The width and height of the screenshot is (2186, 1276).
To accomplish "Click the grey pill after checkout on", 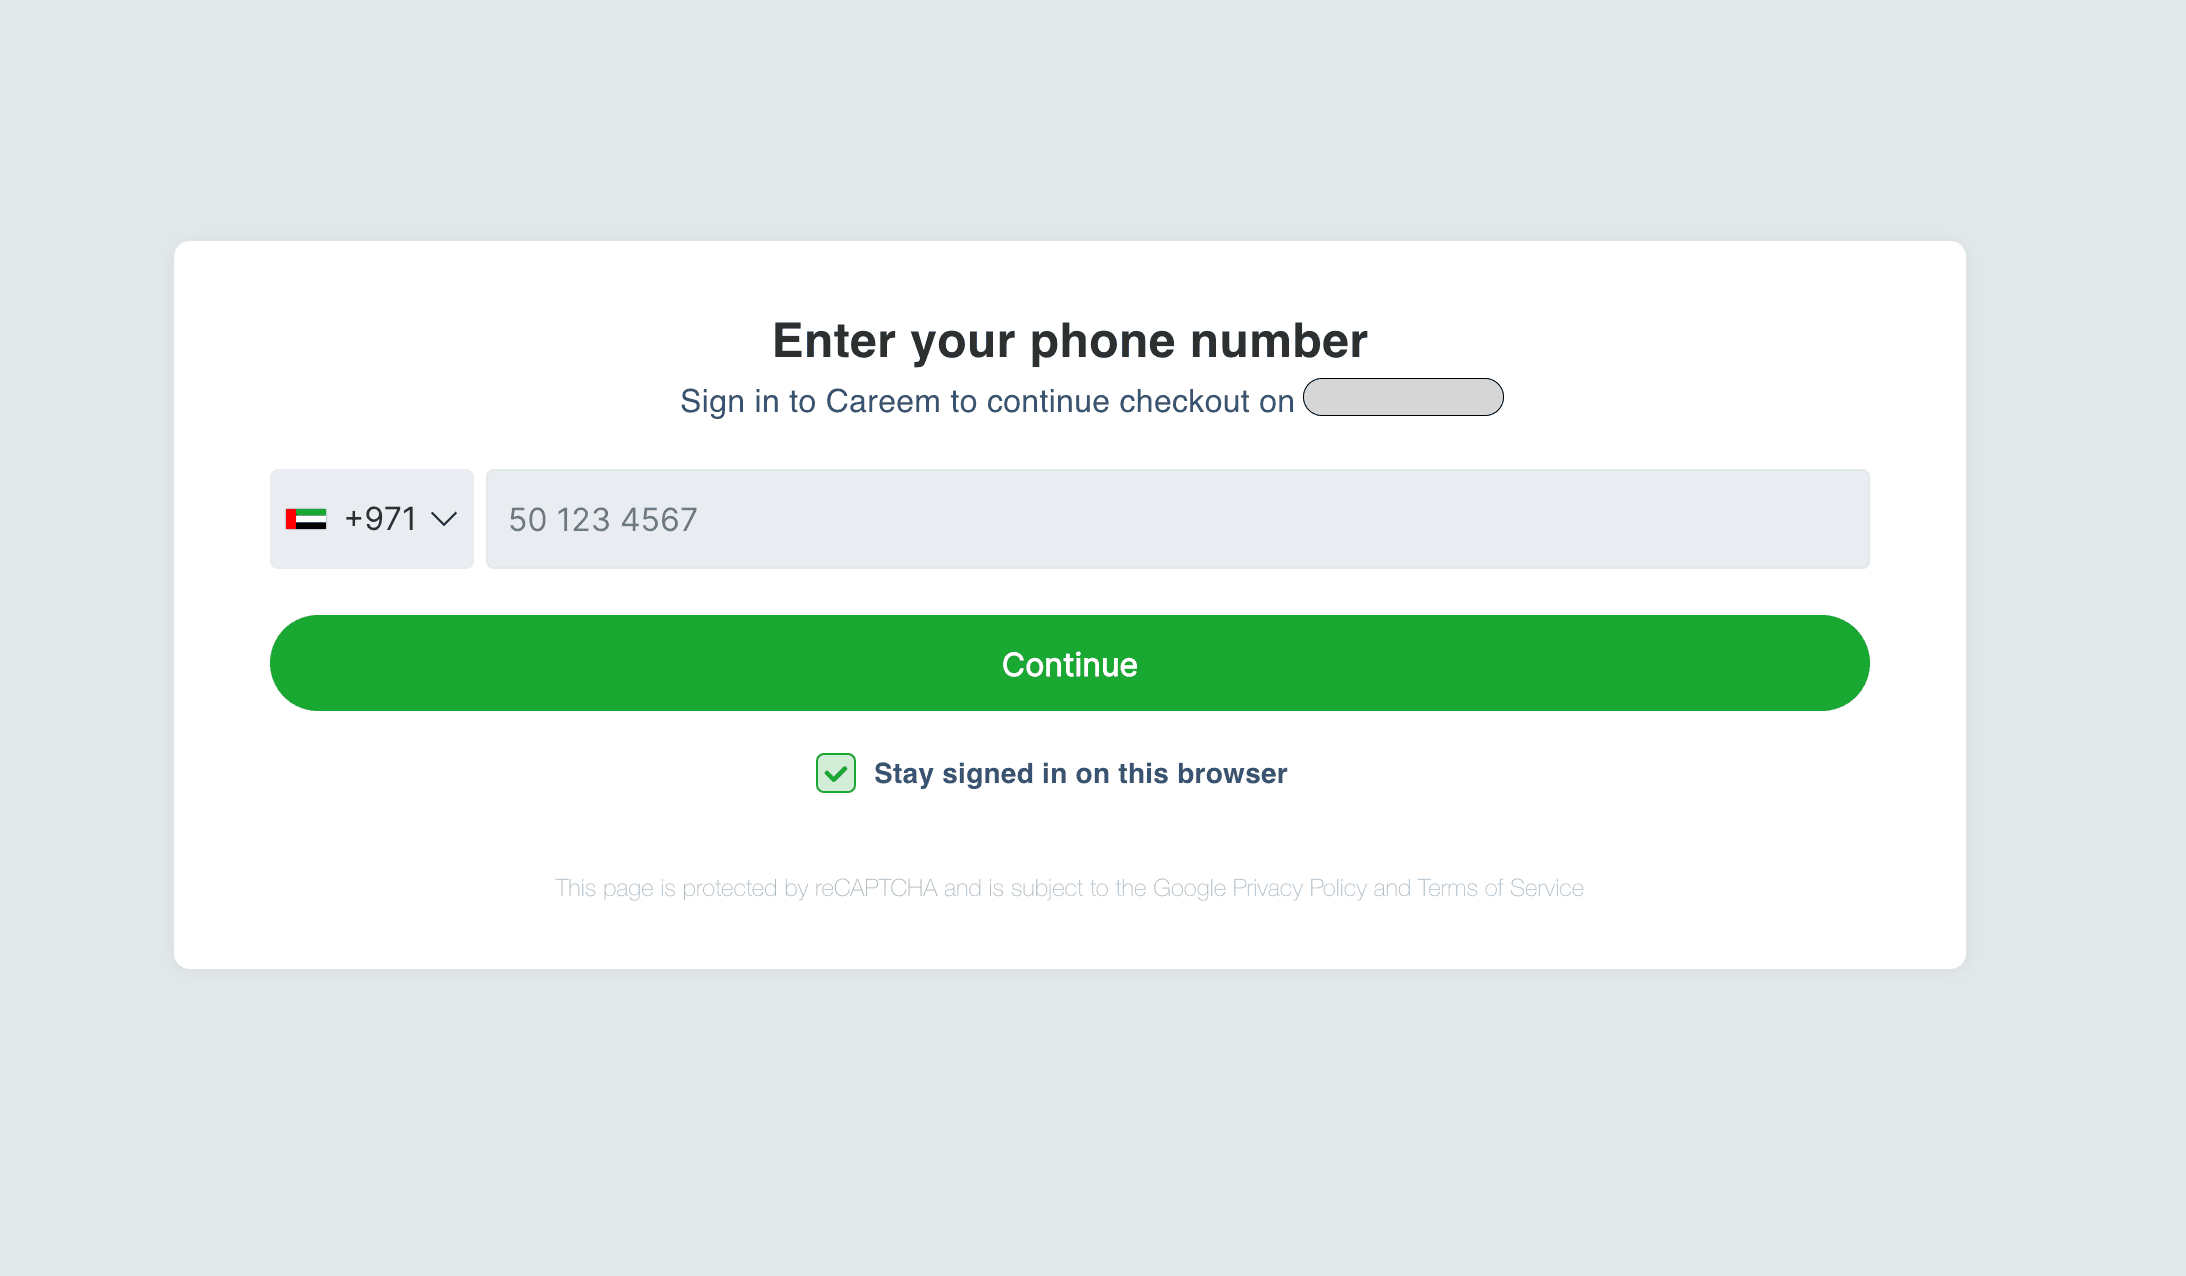I will (1403, 397).
